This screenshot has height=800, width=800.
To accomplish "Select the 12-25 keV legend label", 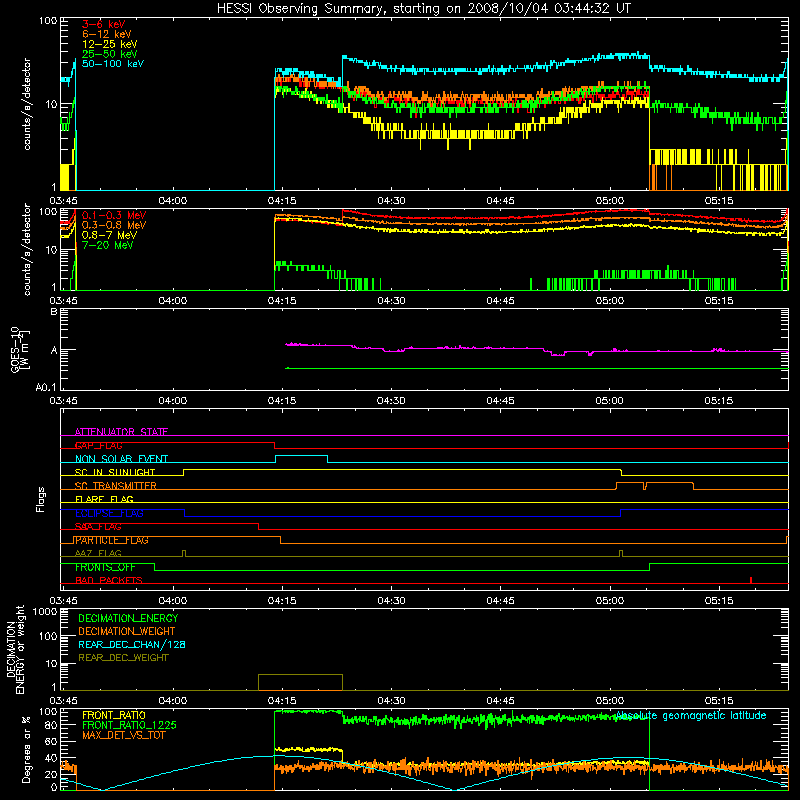I will click(x=110, y=44).
